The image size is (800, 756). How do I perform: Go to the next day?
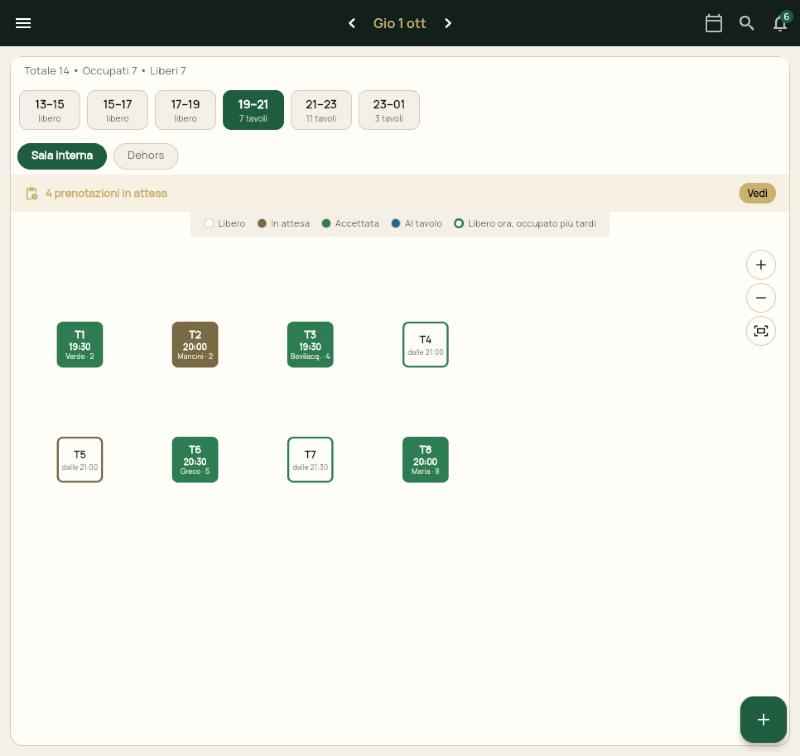[x=448, y=23]
